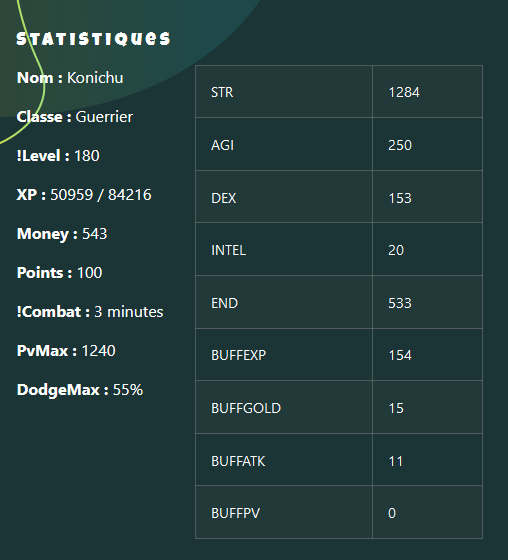Click the Points value 100
The image size is (508, 560).
point(90,273)
